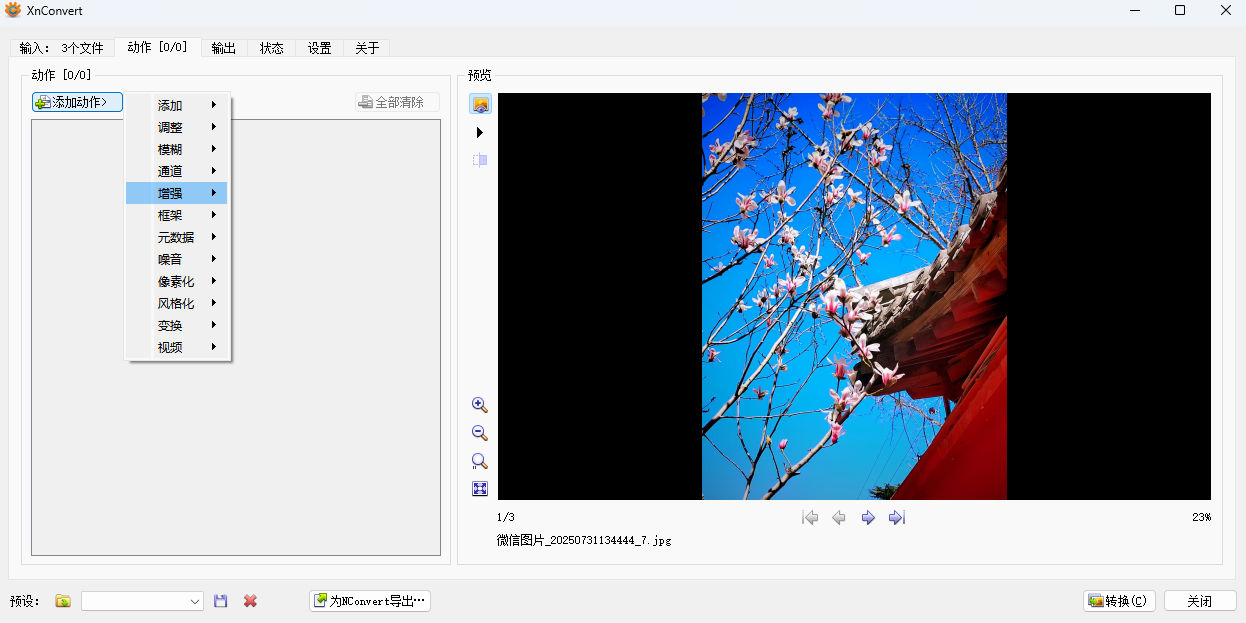Click the image preview mode icon atop the preview sidebar
Image resolution: width=1246 pixels, height=623 pixels.
click(479, 103)
